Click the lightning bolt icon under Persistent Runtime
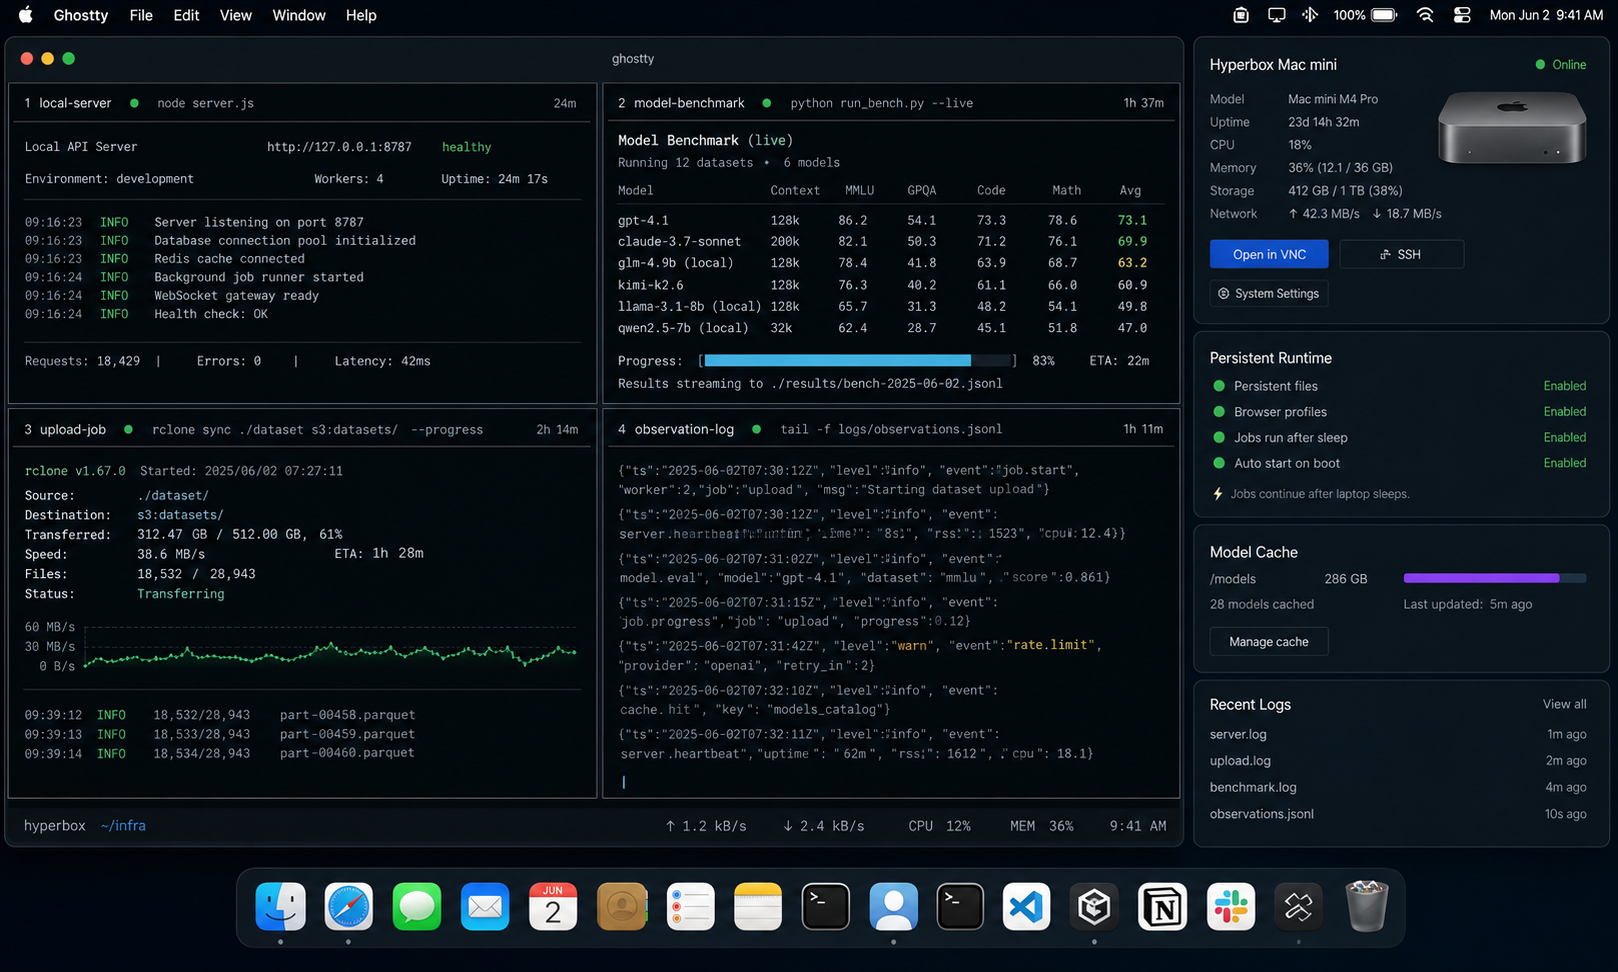Image resolution: width=1618 pixels, height=972 pixels. [1218, 494]
